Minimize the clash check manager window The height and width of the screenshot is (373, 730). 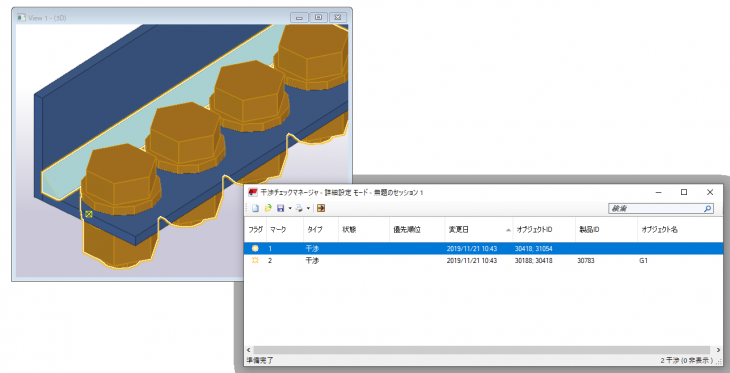pyautogui.click(x=658, y=192)
